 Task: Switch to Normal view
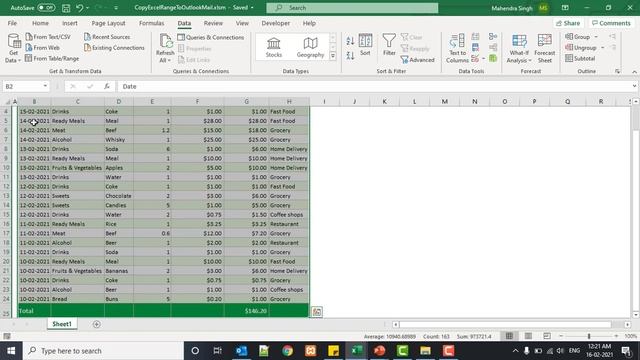click(509, 336)
